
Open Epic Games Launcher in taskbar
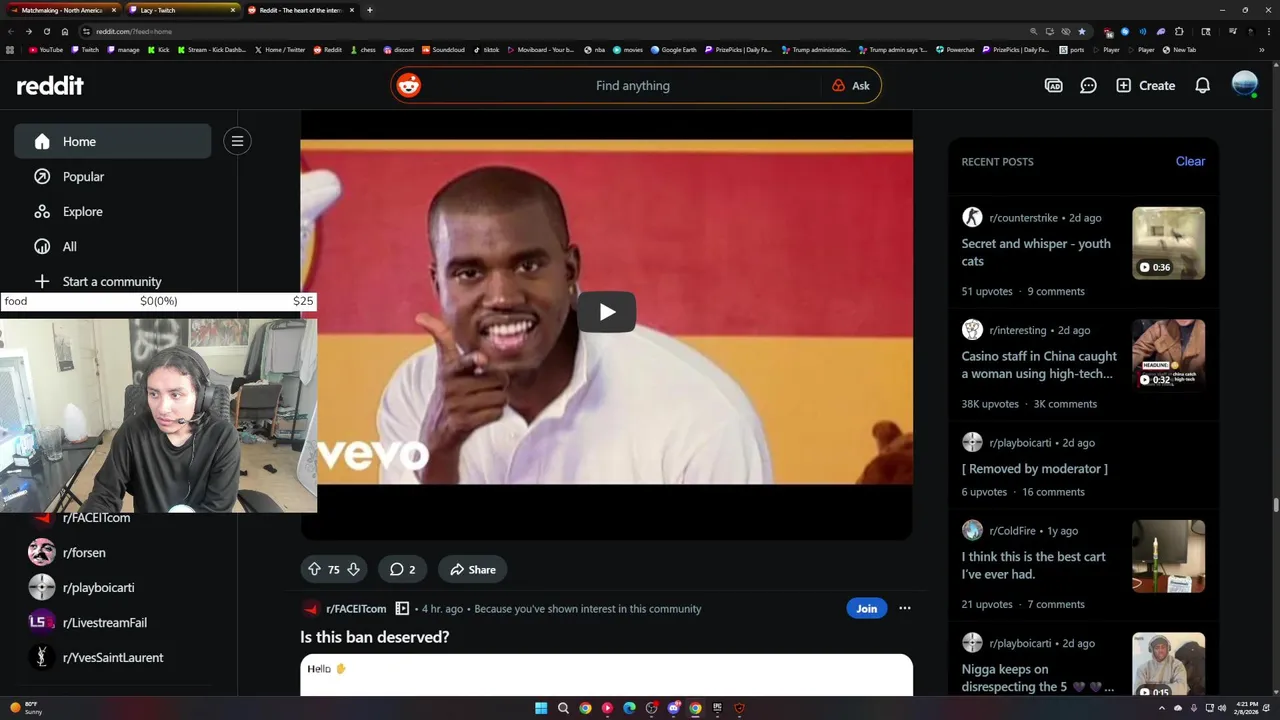pyautogui.click(x=717, y=708)
